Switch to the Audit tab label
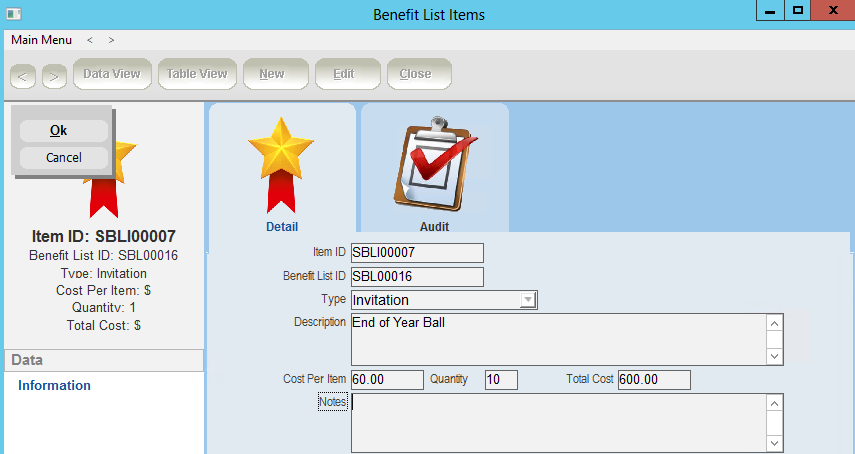The image size is (855, 454). (434, 227)
